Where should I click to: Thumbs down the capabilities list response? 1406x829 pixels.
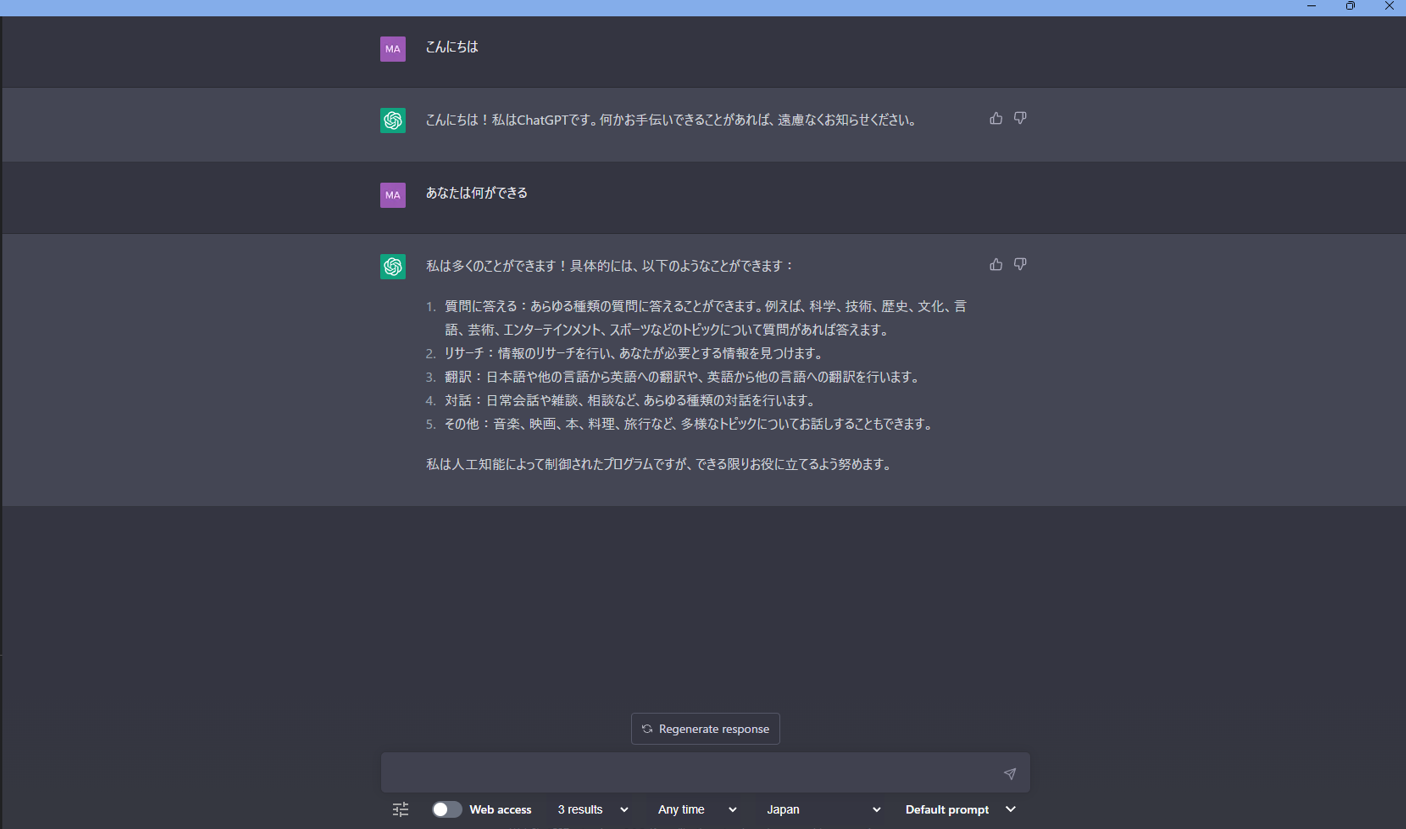pyautogui.click(x=1020, y=264)
